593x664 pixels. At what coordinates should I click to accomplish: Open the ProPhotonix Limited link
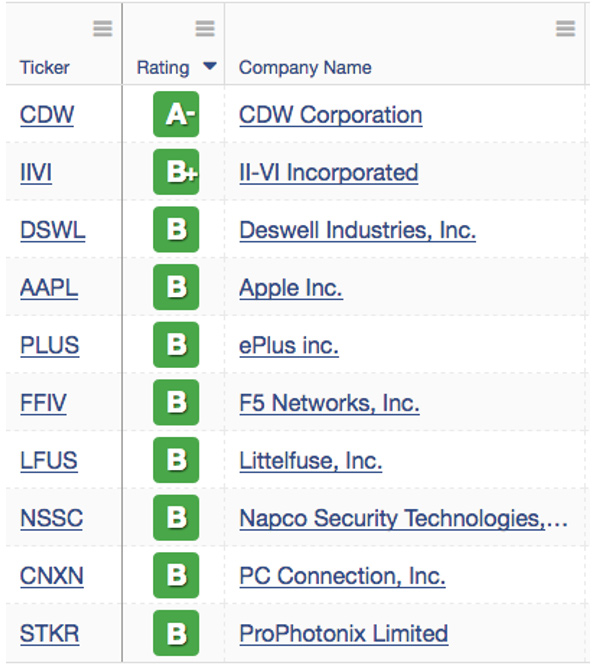point(344,634)
